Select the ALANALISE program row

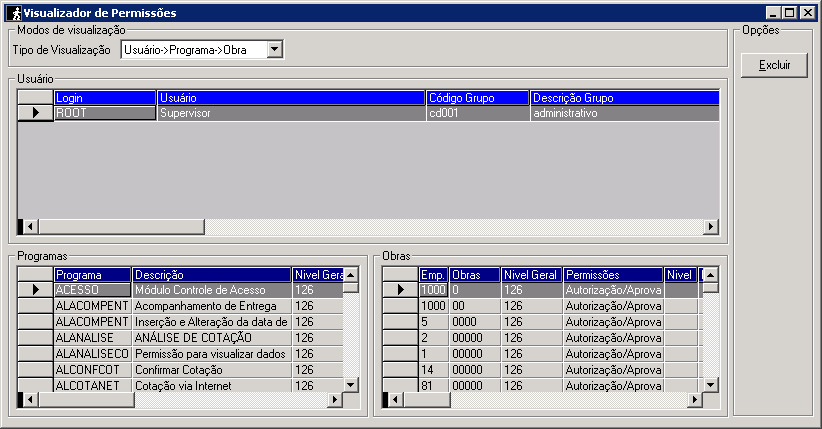coord(92,338)
